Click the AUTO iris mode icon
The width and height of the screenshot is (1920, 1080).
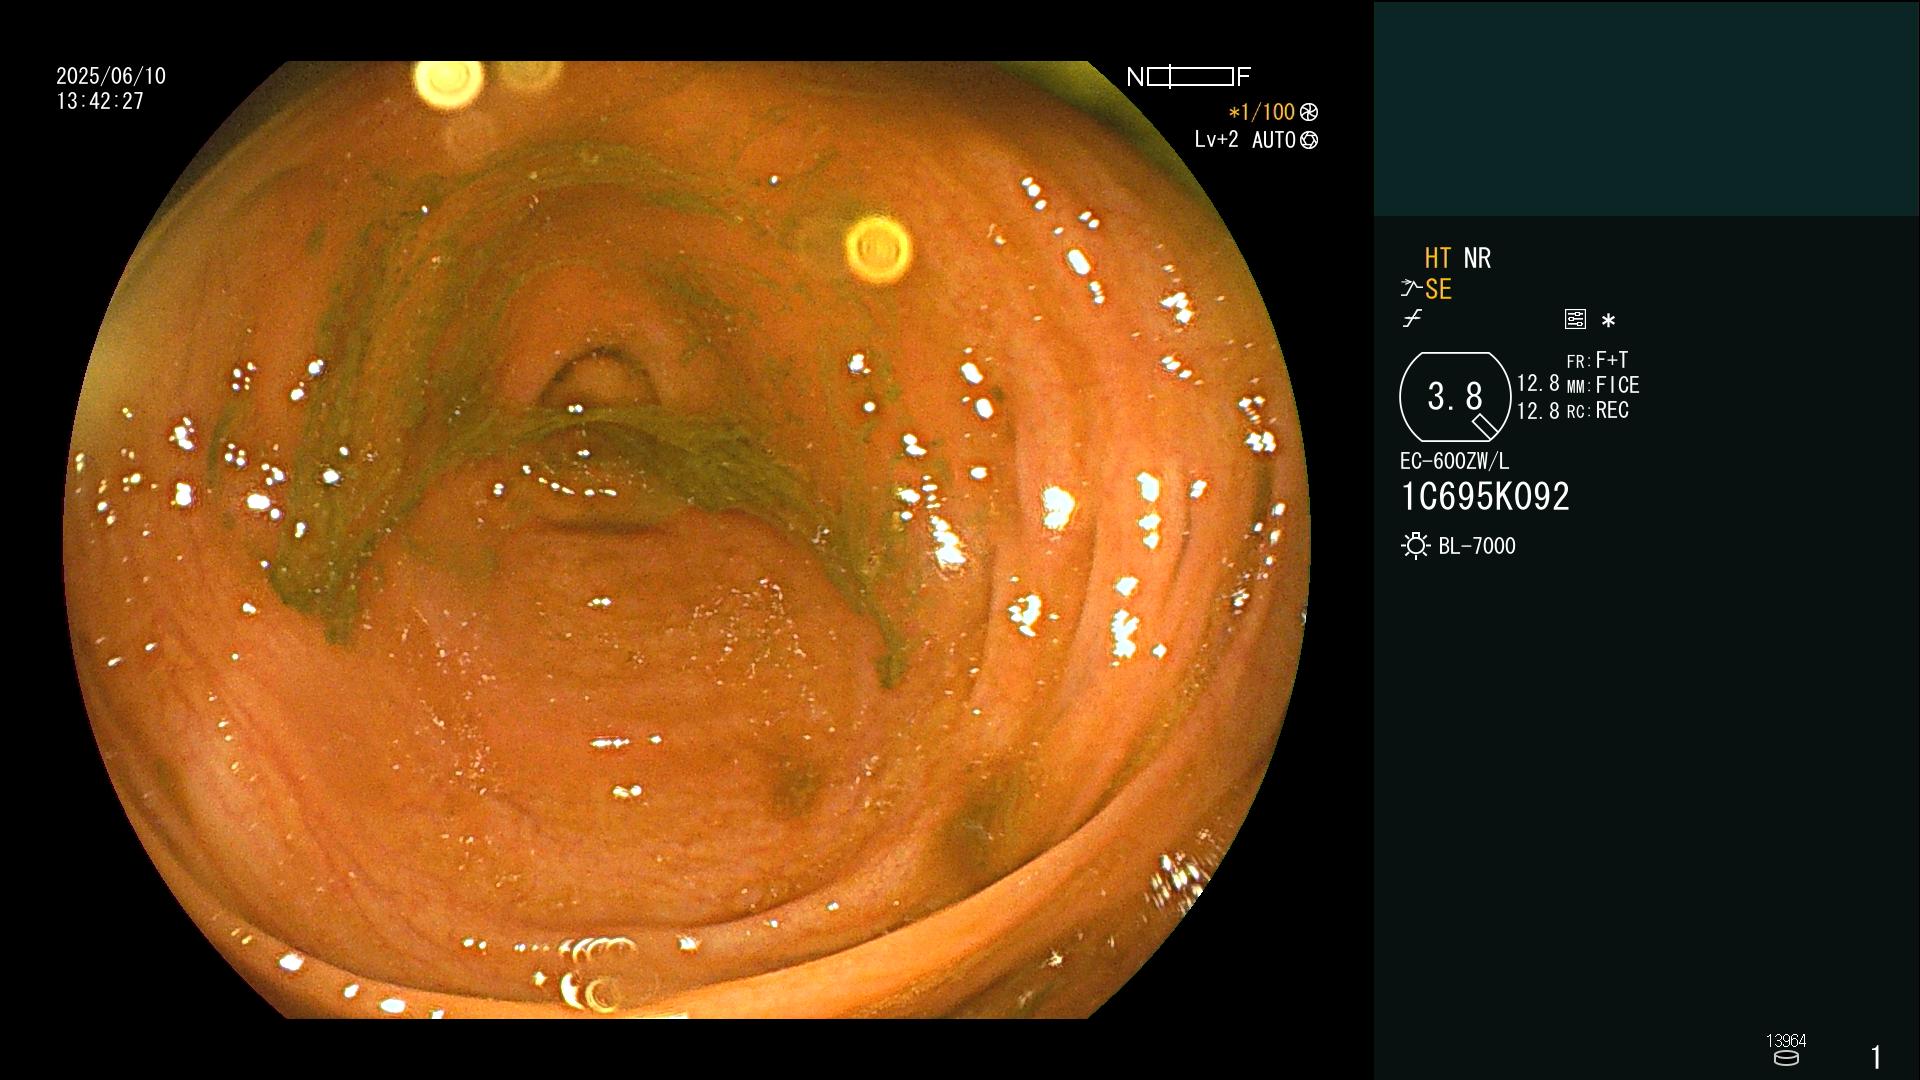(1309, 140)
